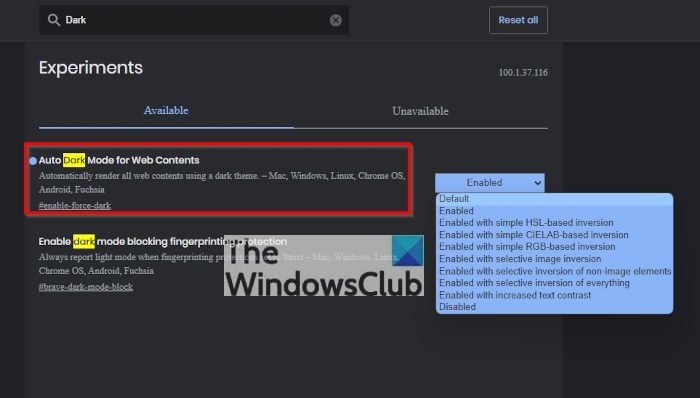This screenshot has width=700, height=398.
Task: Click the dark mode blocking fingerprinting title
Action: (x=162, y=241)
